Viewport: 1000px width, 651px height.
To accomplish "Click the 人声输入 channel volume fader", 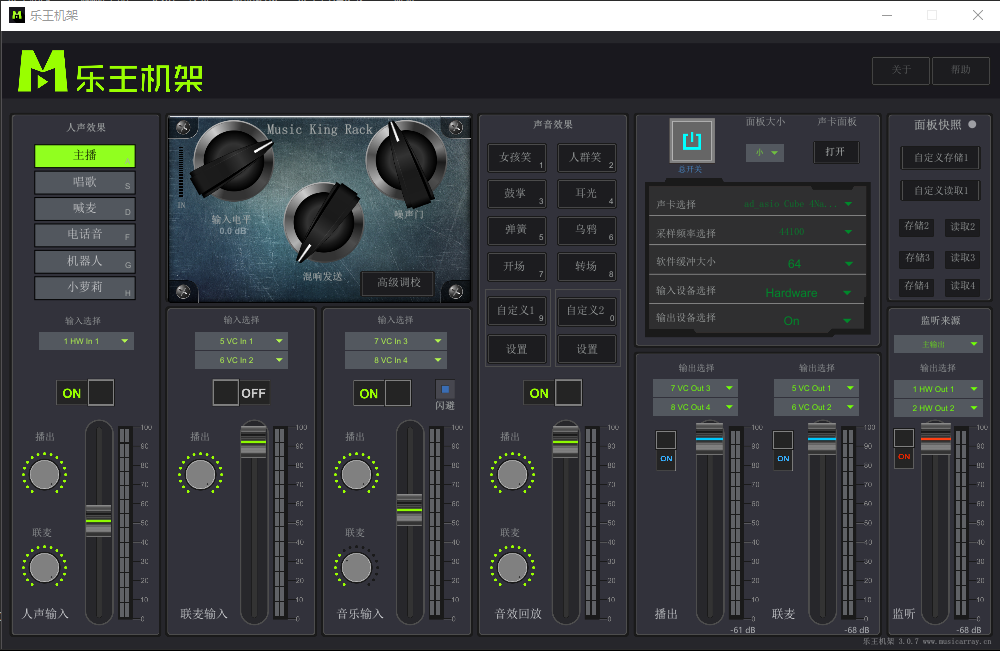I will [98, 520].
